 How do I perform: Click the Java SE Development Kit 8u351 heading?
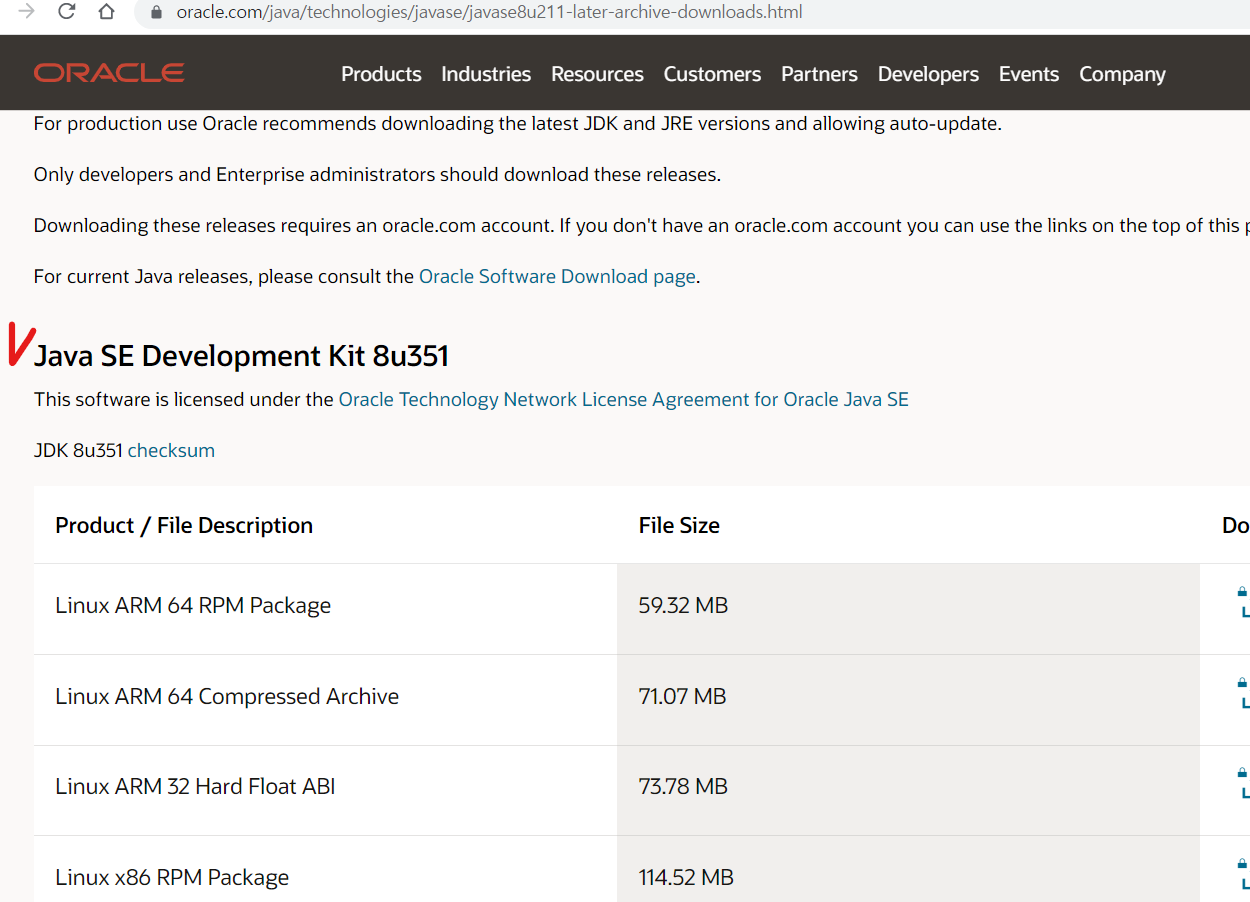(x=241, y=356)
